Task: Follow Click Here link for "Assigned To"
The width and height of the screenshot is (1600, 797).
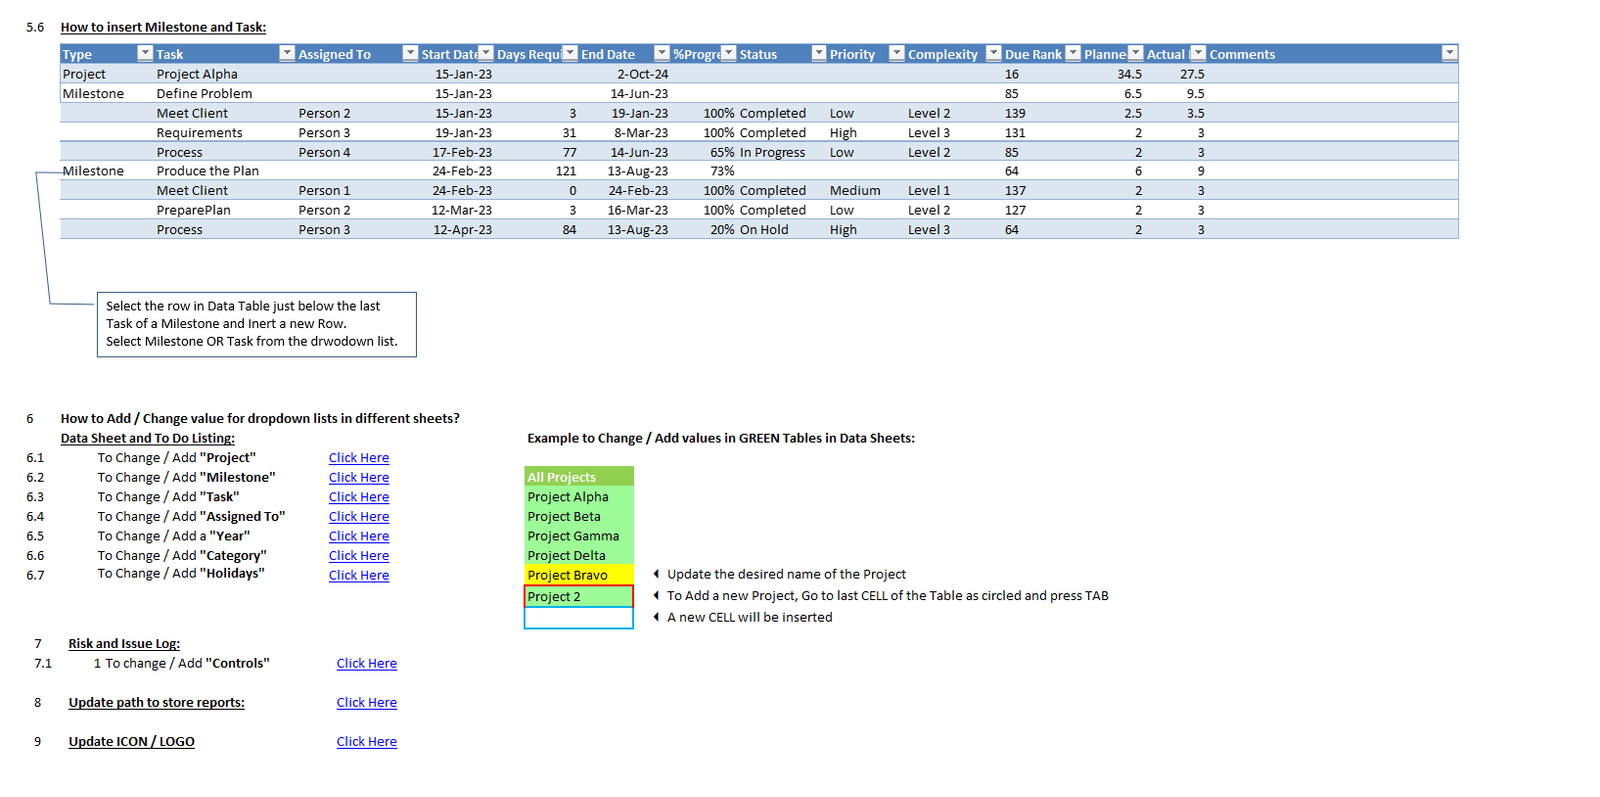Action: click(359, 517)
